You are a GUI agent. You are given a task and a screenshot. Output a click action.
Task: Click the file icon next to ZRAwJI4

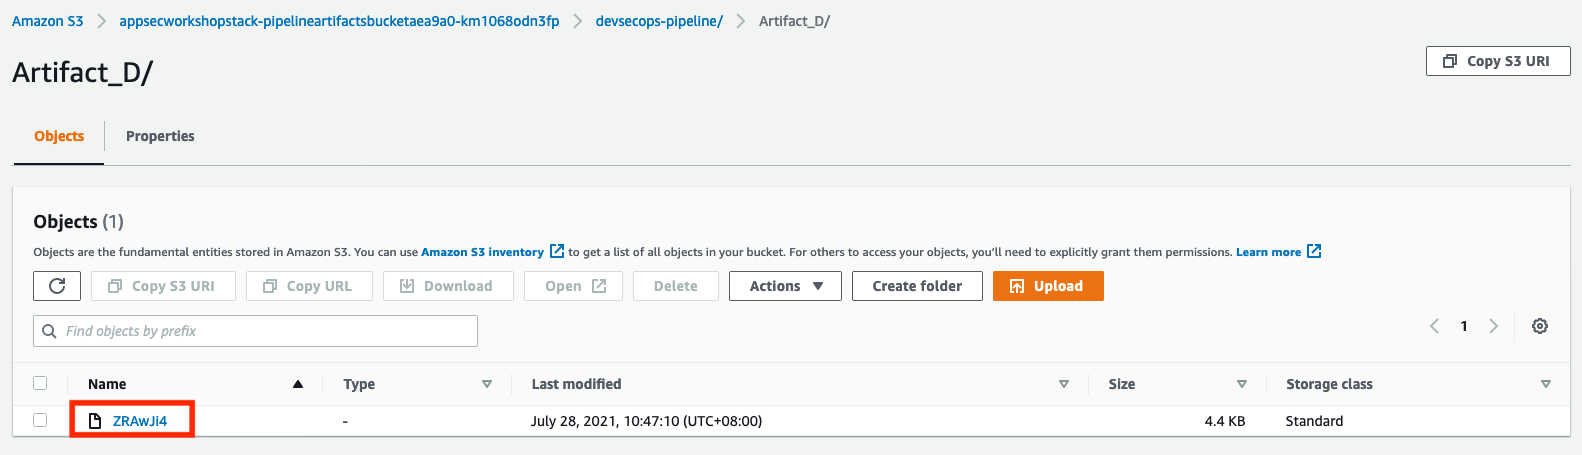pos(95,421)
